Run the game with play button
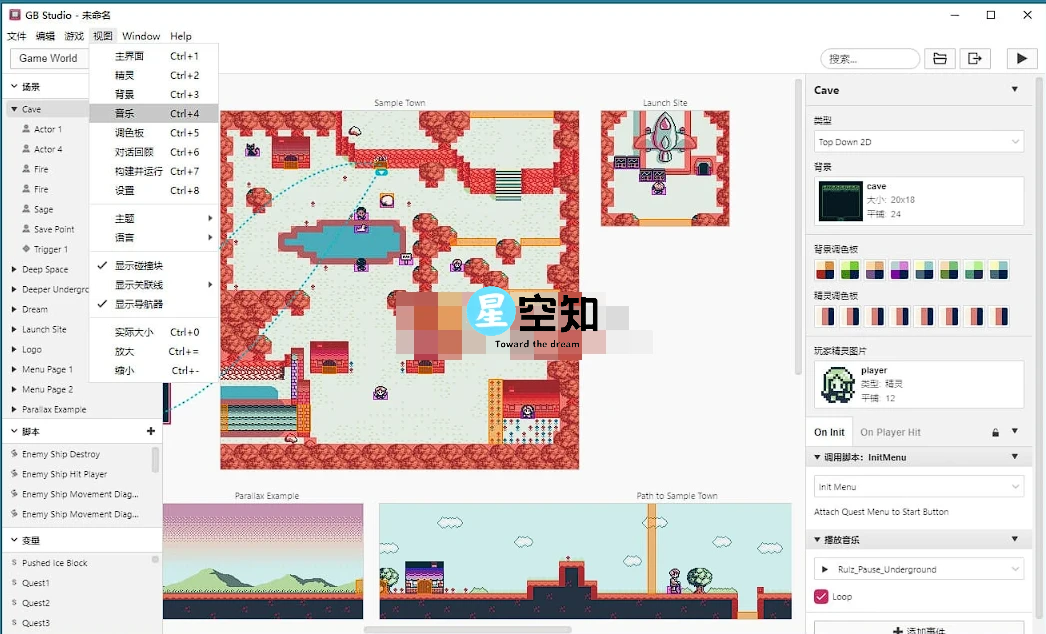1046x634 pixels. pos(1021,59)
